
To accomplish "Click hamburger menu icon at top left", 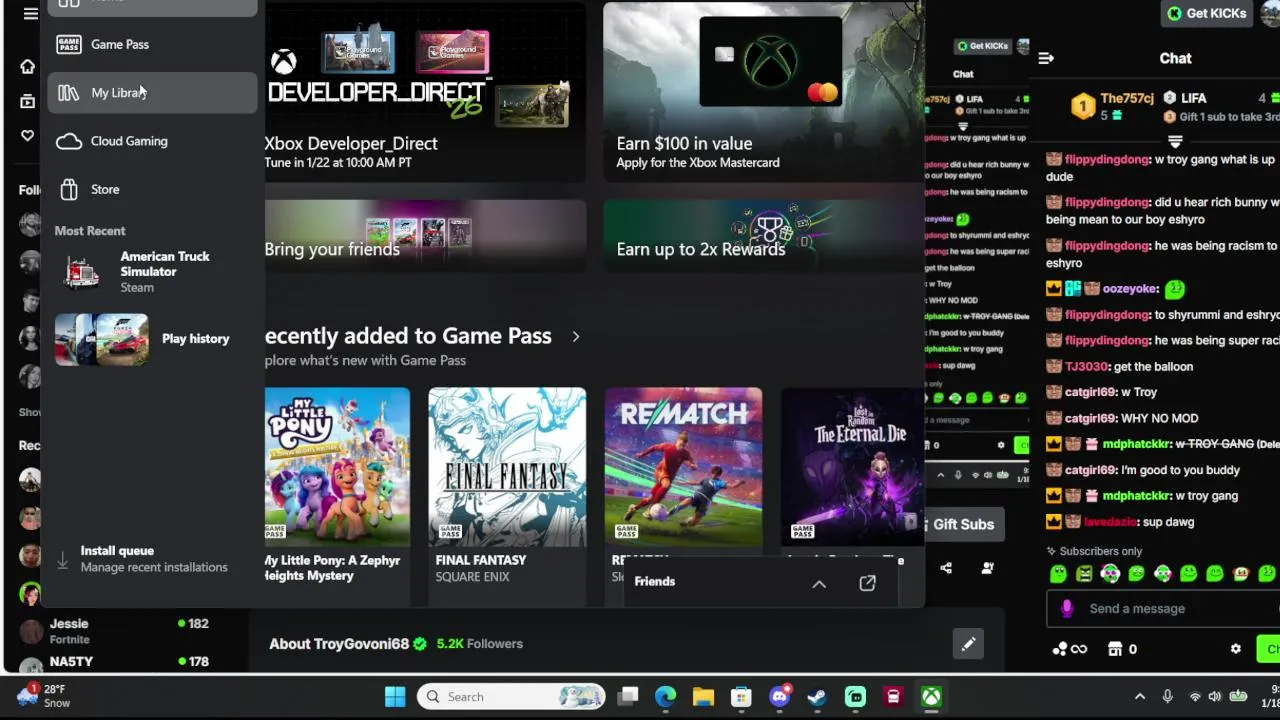I will point(31,13).
